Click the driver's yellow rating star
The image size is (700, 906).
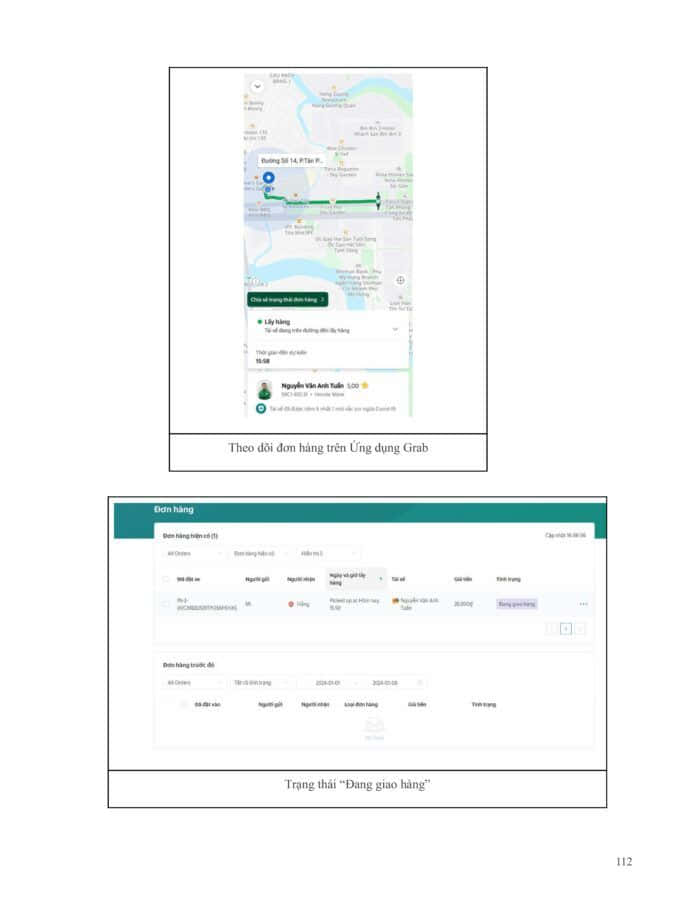pyautogui.click(x=366, y=385)
